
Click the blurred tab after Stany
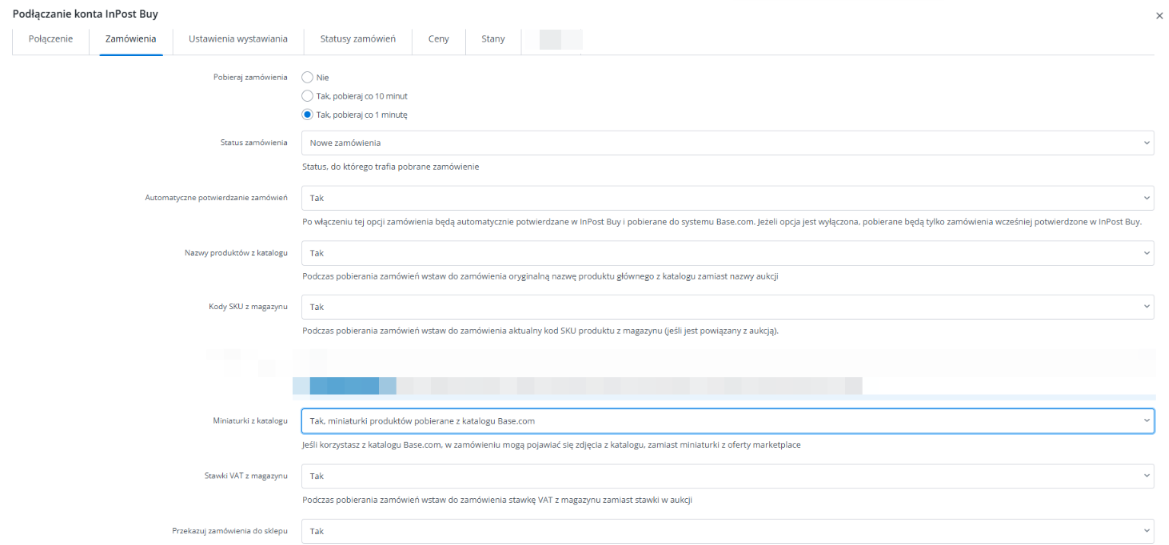560,39
